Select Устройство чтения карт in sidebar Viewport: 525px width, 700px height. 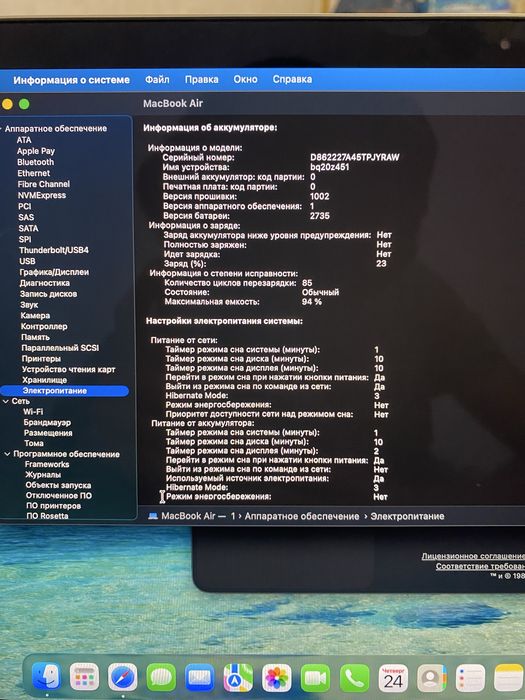tap(69, 369)
